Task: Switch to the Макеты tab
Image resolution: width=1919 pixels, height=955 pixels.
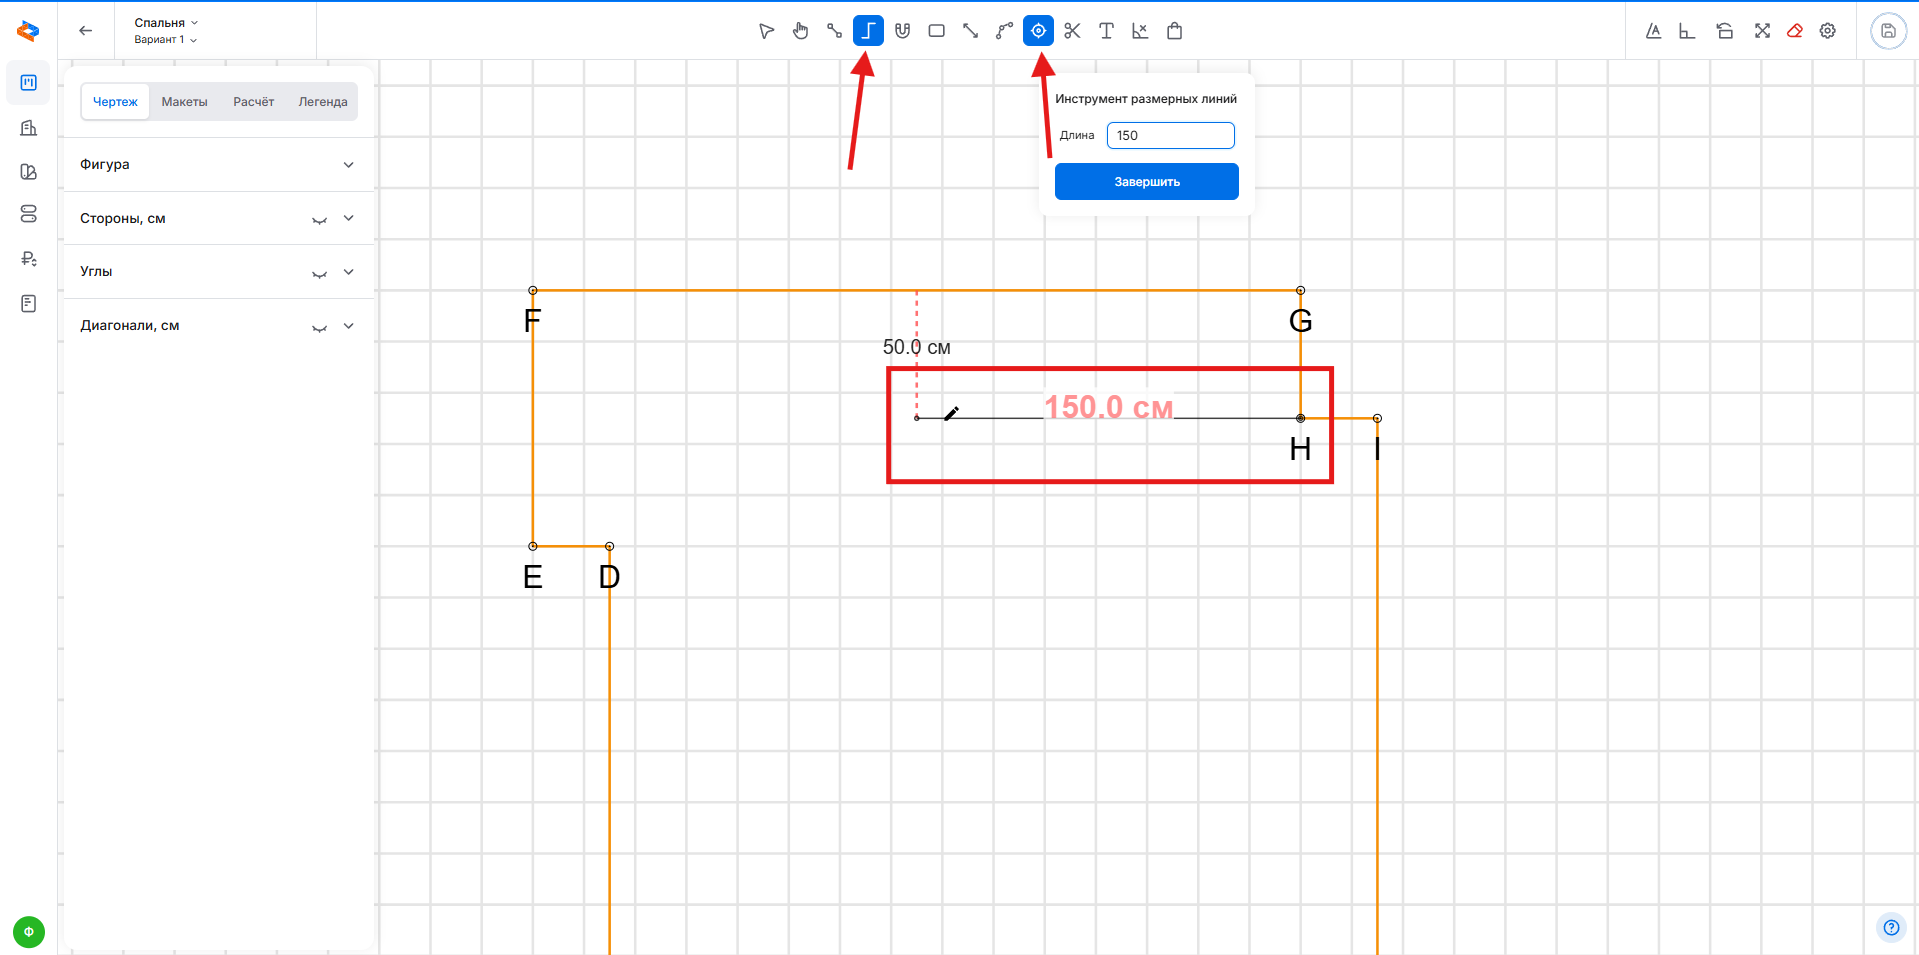Action: click(184, 102)
